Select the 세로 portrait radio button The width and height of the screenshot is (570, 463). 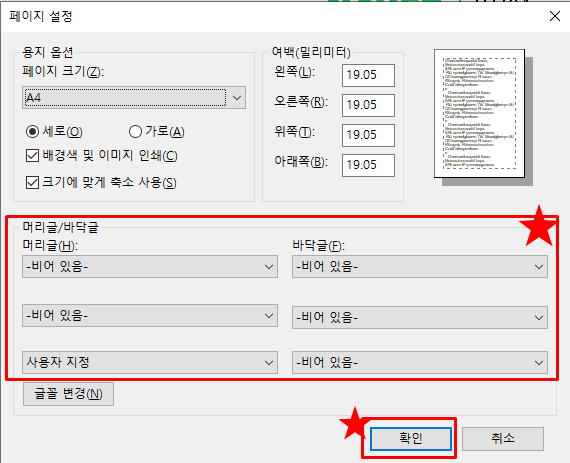click(32, 132)
